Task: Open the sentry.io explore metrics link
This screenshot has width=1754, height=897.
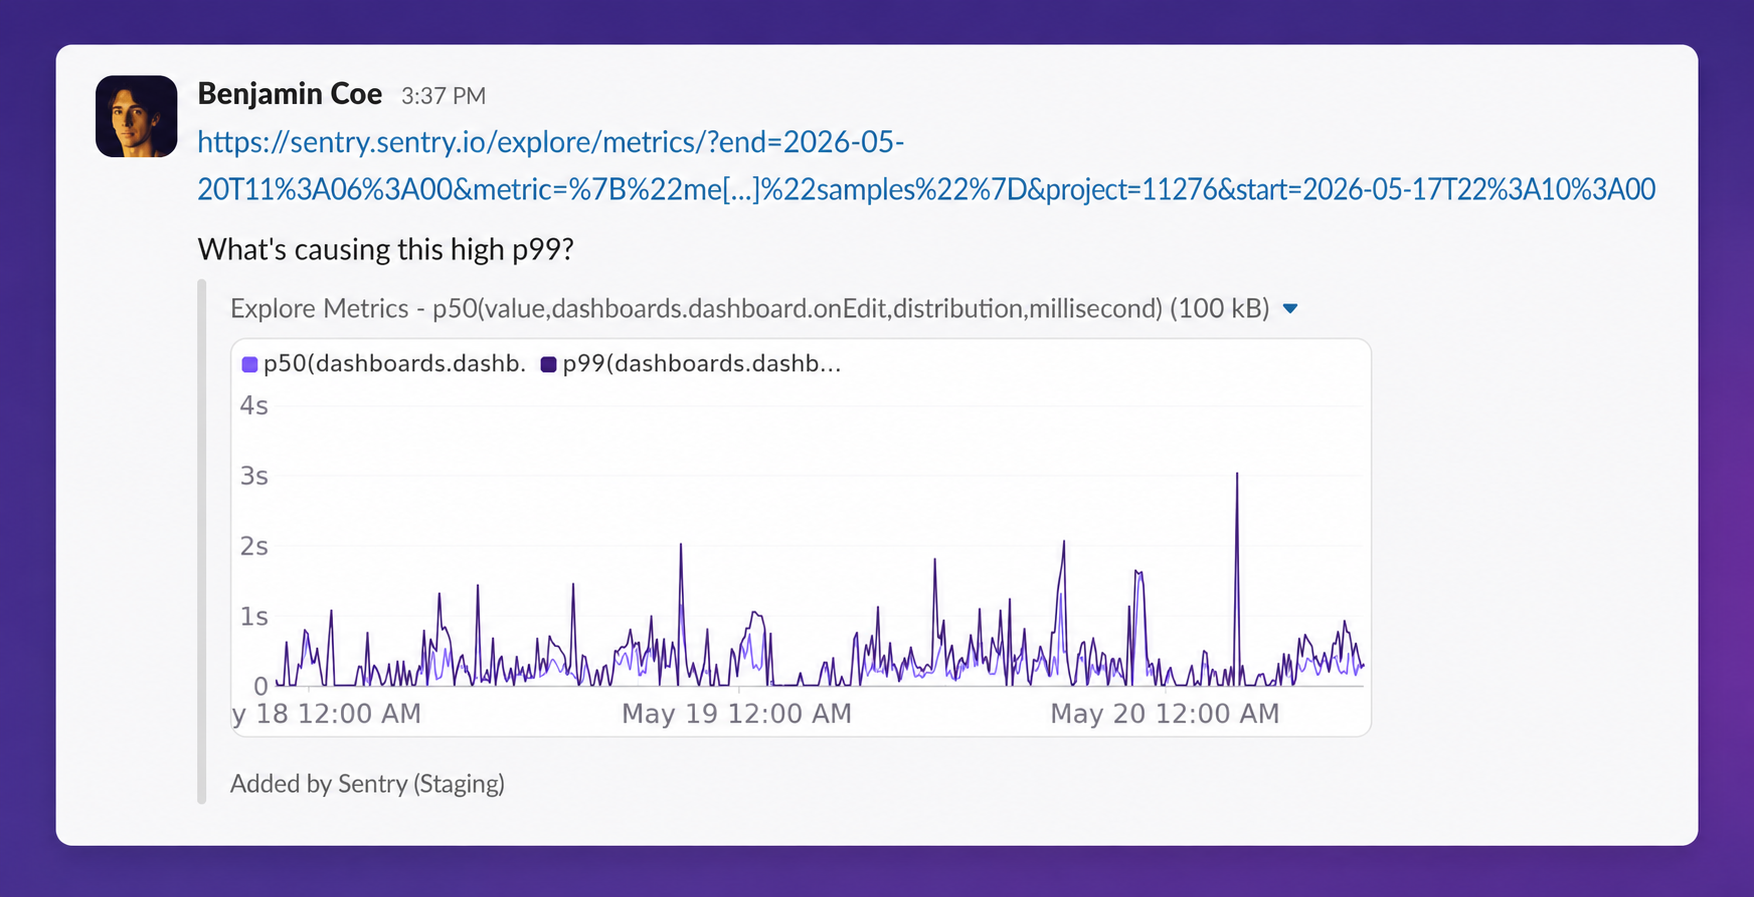Action: pos(926,165)
